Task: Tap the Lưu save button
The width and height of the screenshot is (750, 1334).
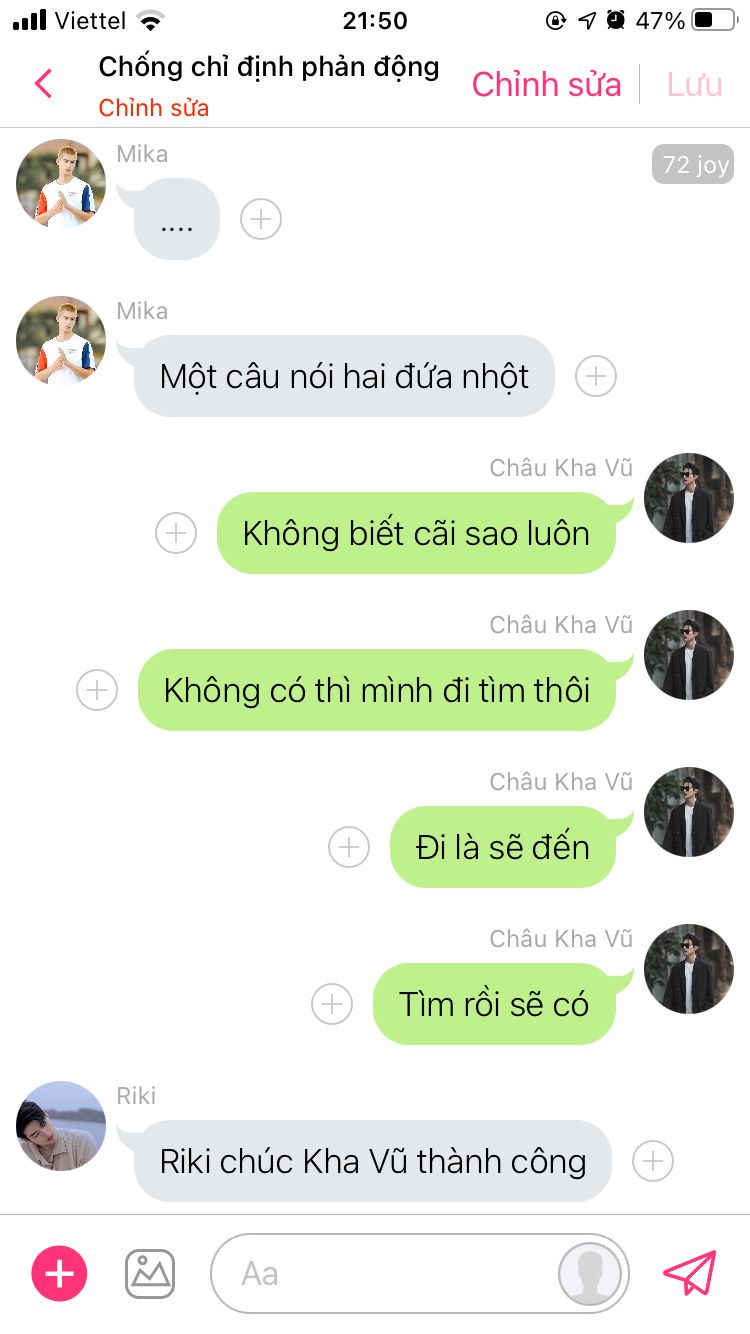Action: pyautogui.click(x=694, y=84)
